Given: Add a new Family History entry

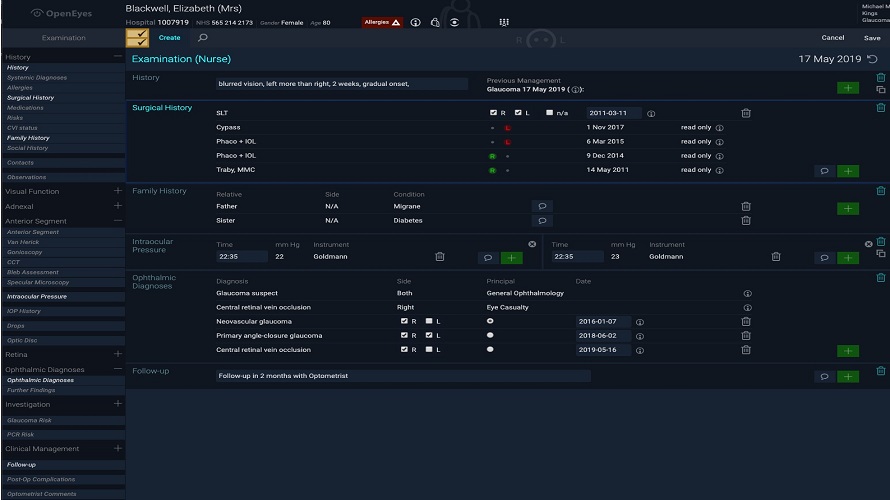Looking at the screenshot, I should pyautogui.click(x=848, y=208).
